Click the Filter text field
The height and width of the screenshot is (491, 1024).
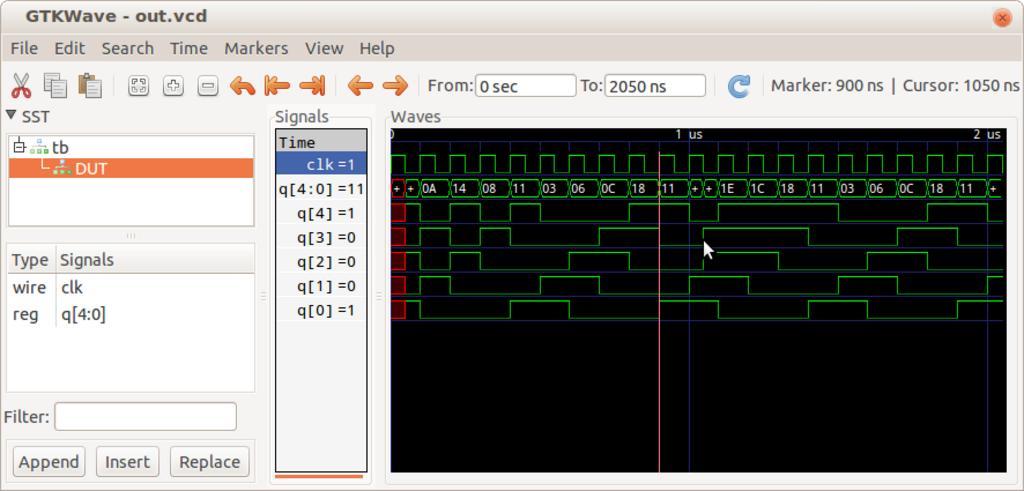(145, 416)
